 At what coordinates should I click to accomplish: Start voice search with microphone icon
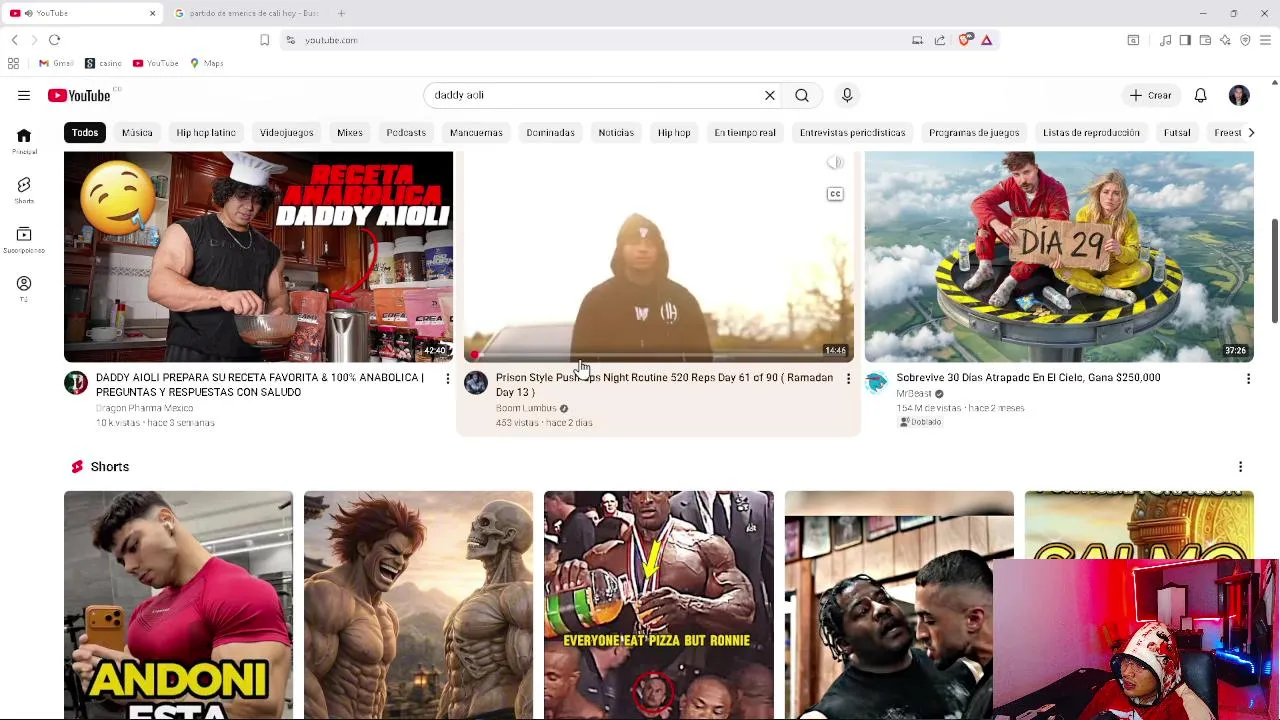coord(847,95)
